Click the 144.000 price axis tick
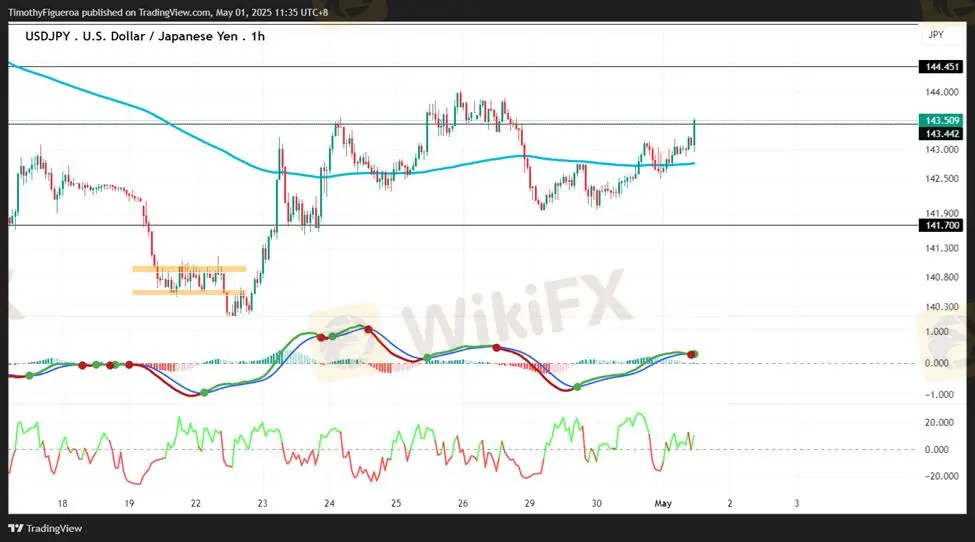This screenshot has width=975, height=542. click(939, 92)
